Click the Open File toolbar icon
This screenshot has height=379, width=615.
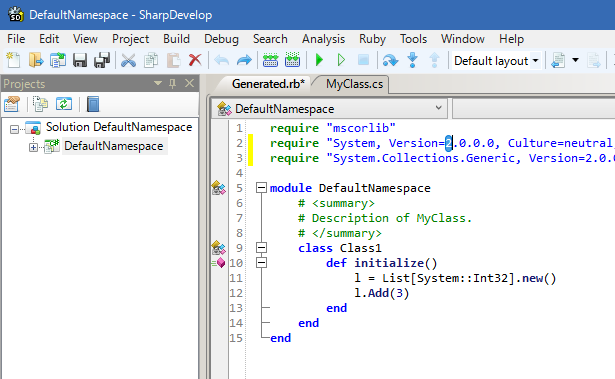[36, 61]
